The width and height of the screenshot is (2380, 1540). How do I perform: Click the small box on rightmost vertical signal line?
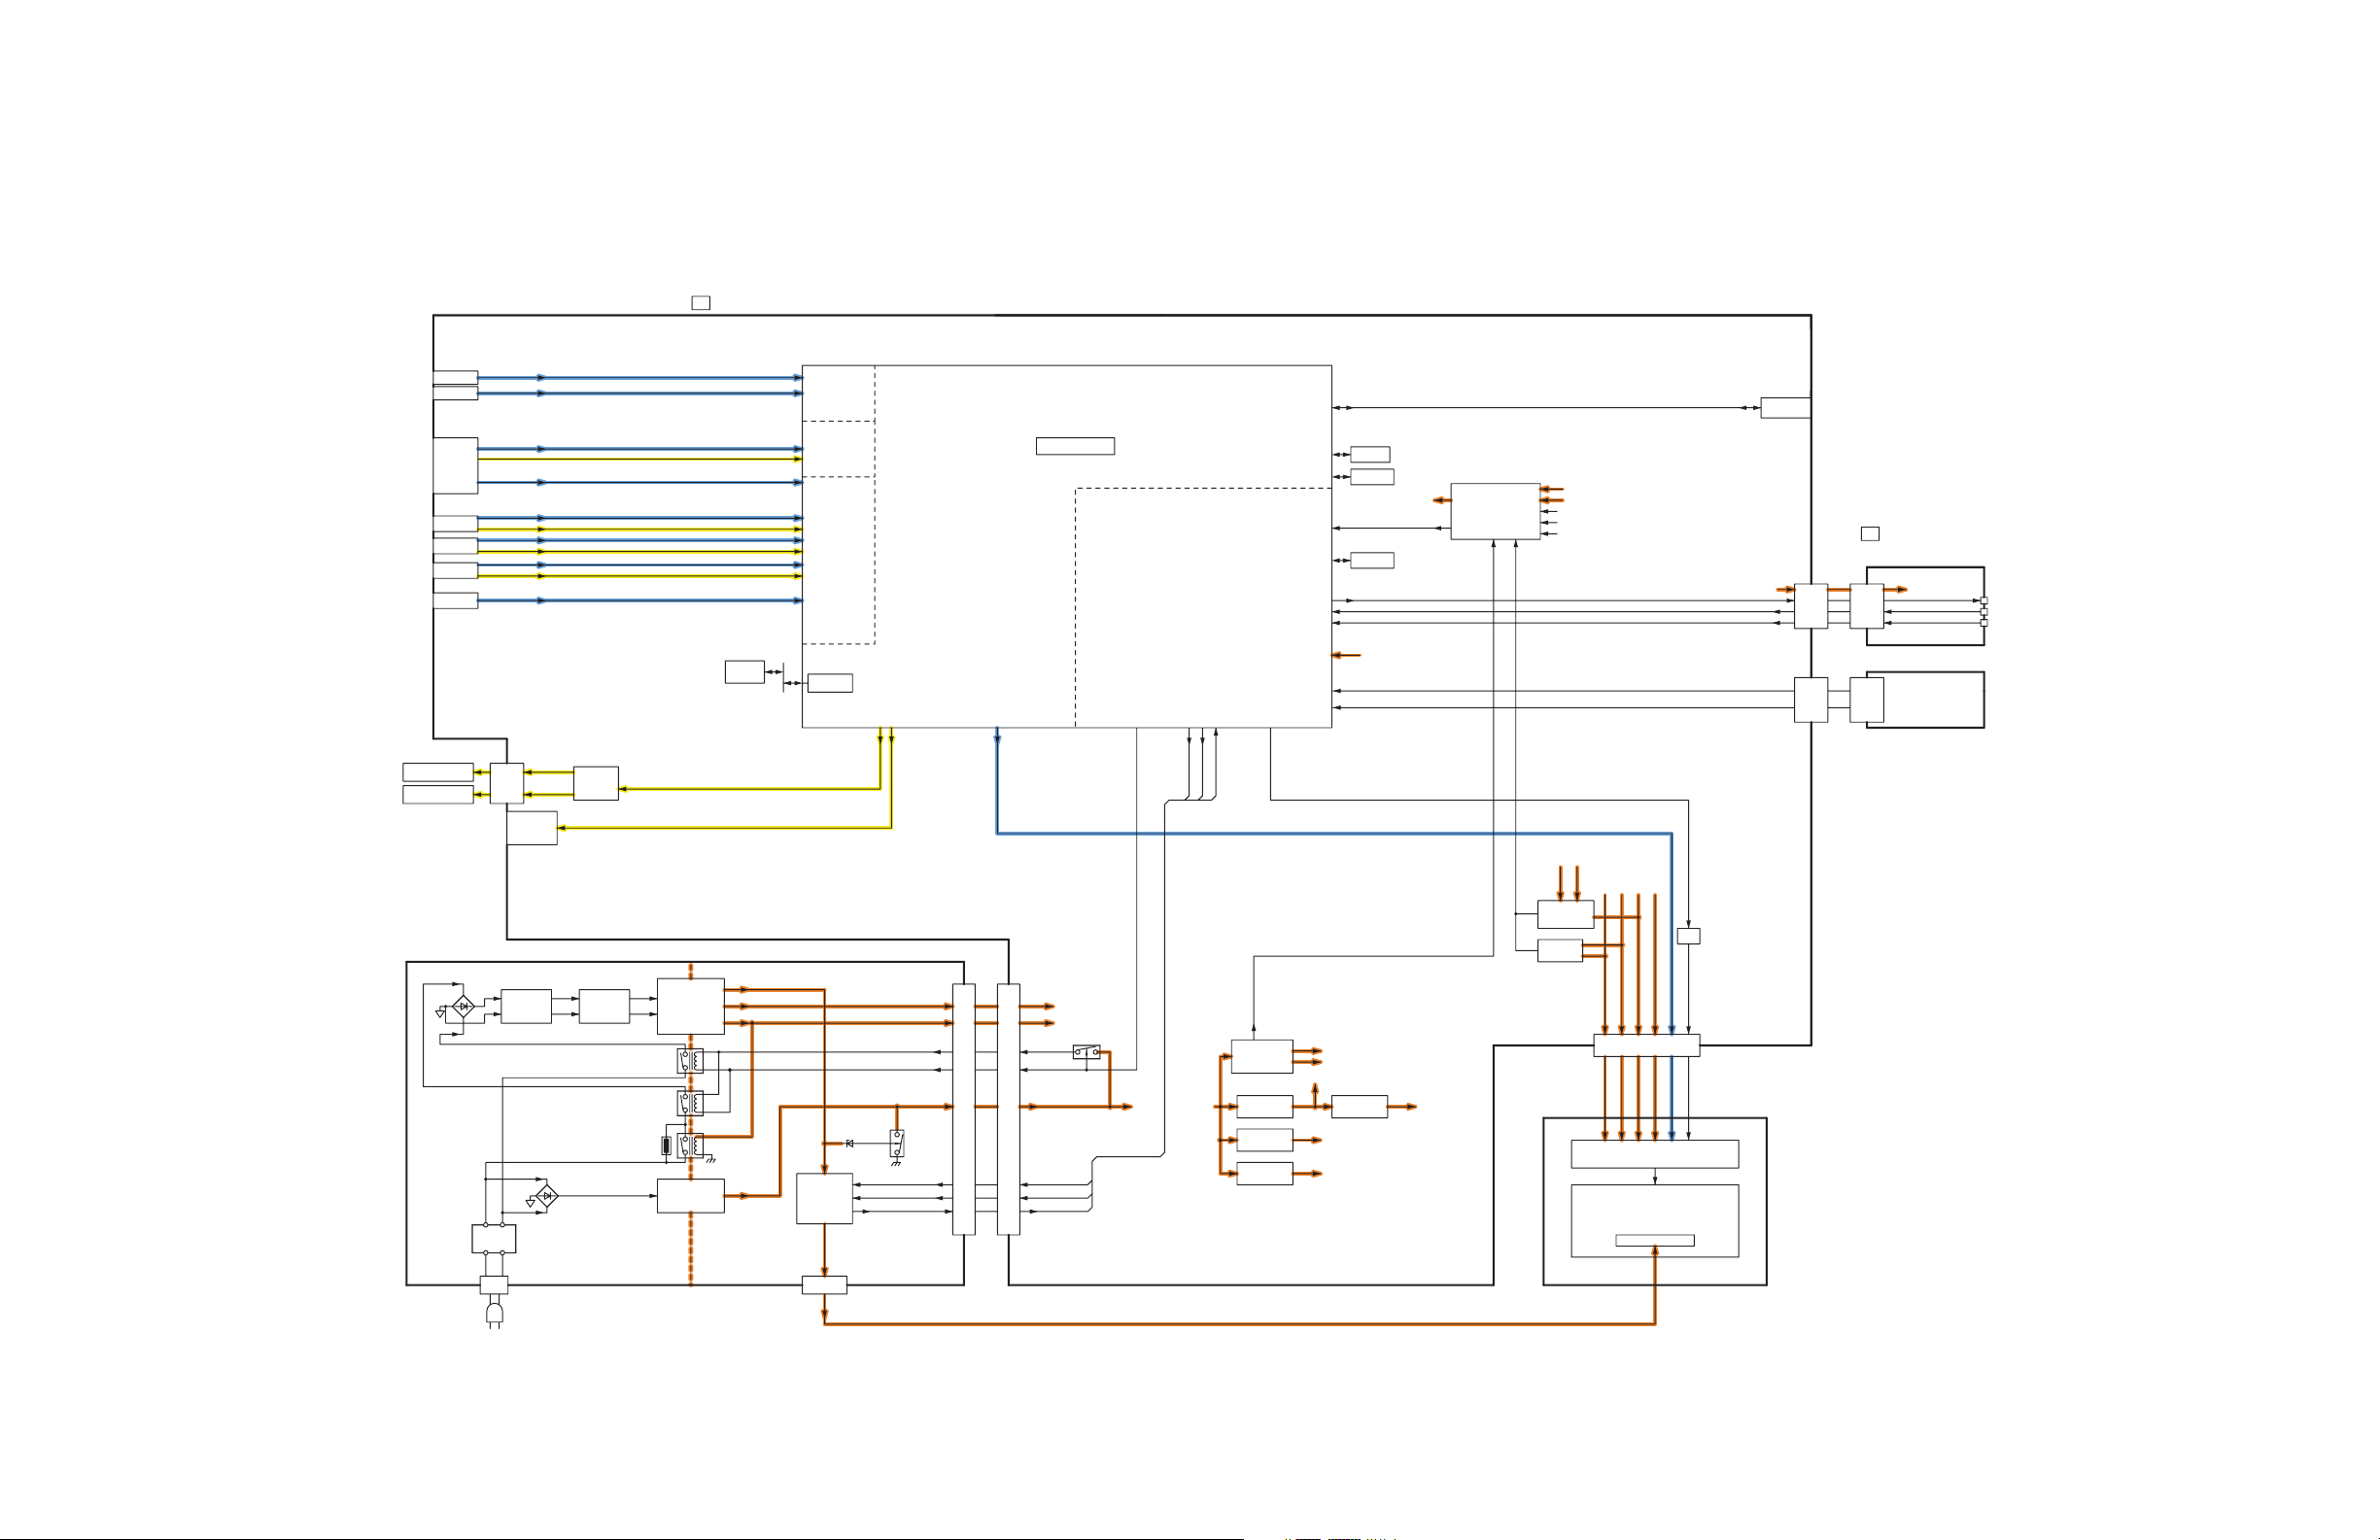coord(1688,936)
